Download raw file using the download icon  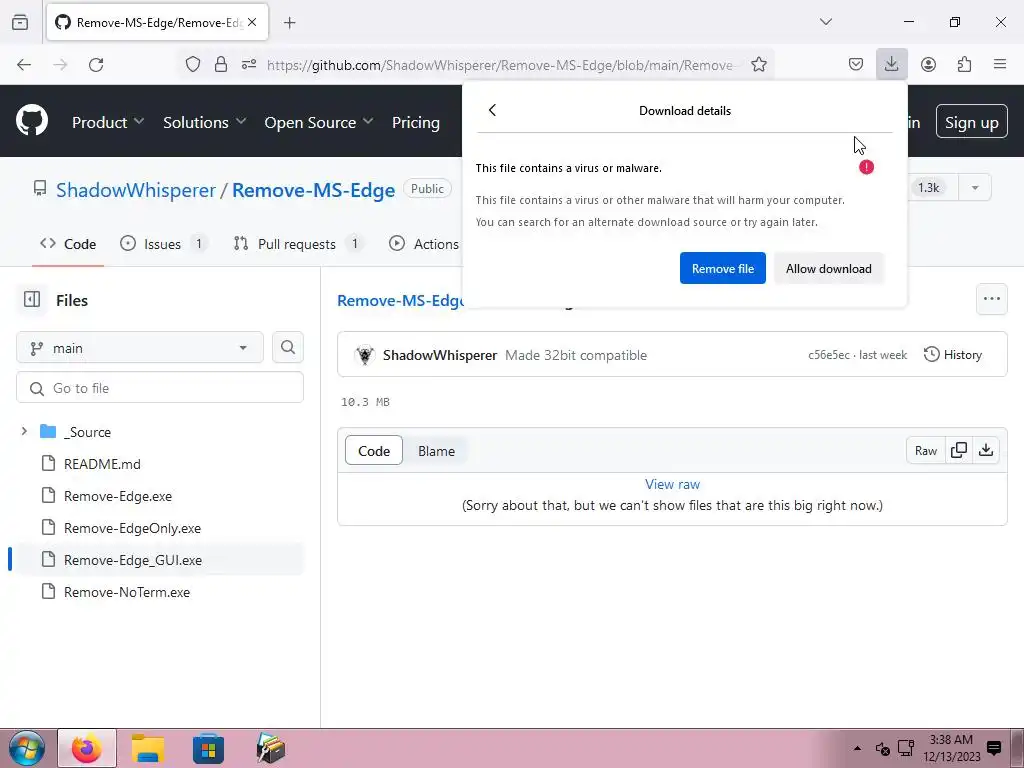[985, 451]
